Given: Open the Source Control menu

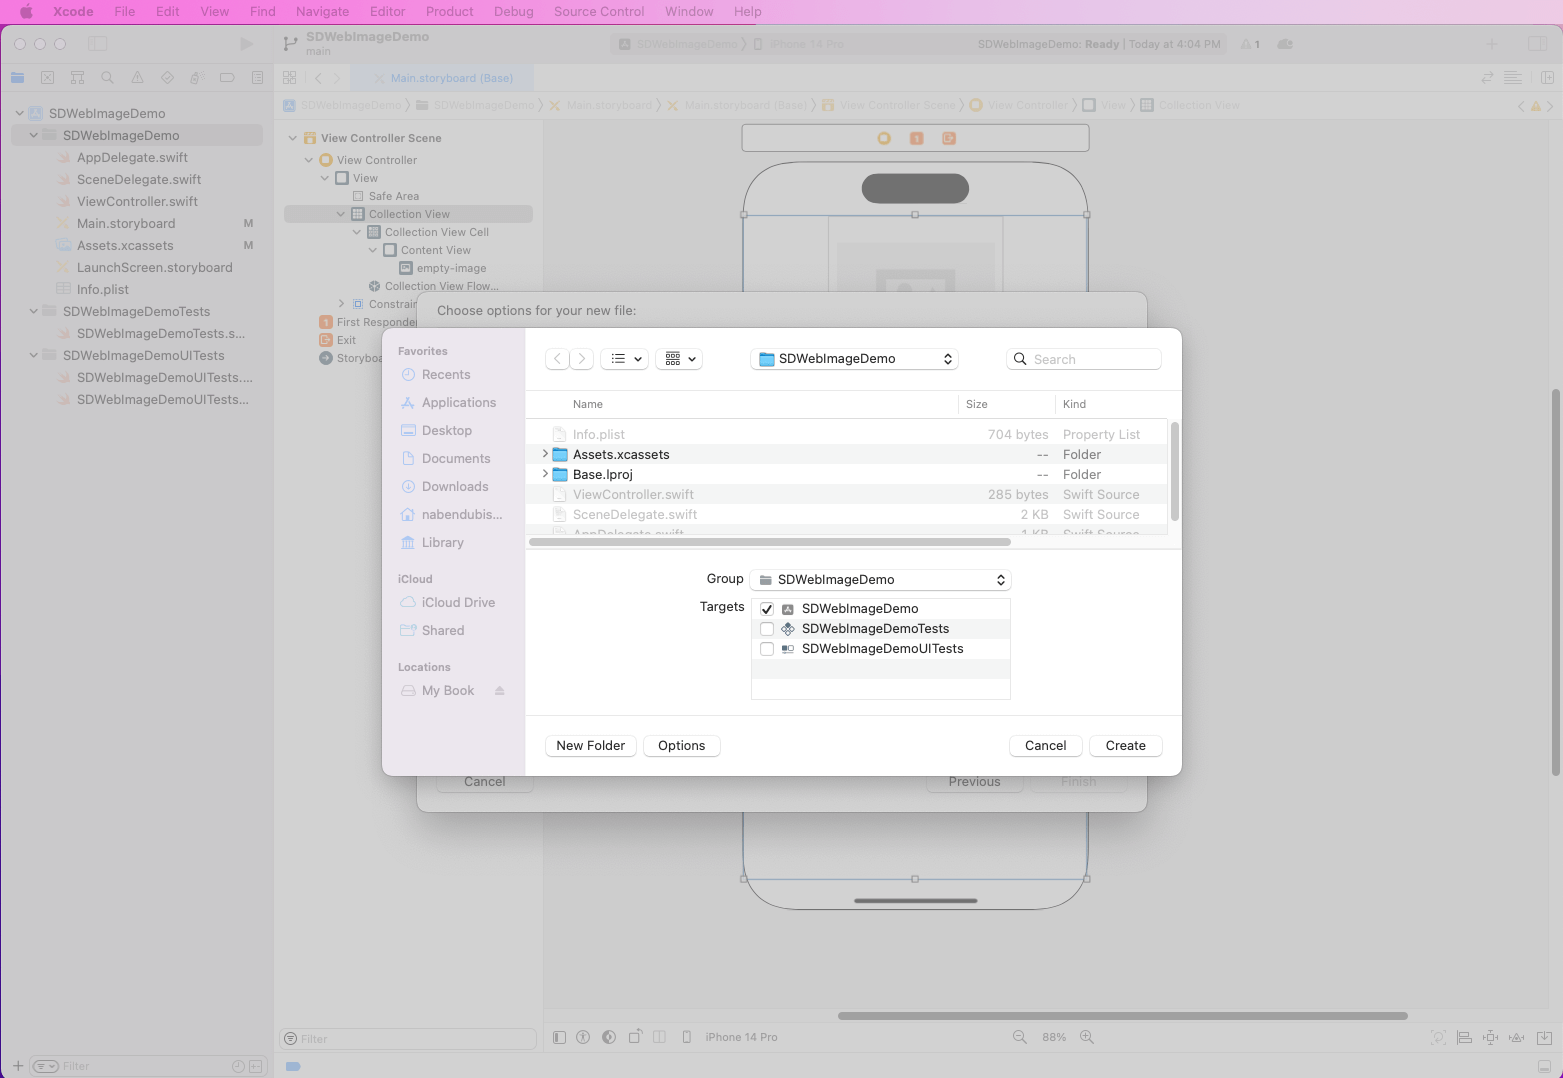Looking at the screenshot, I should [x=598, y=12].
